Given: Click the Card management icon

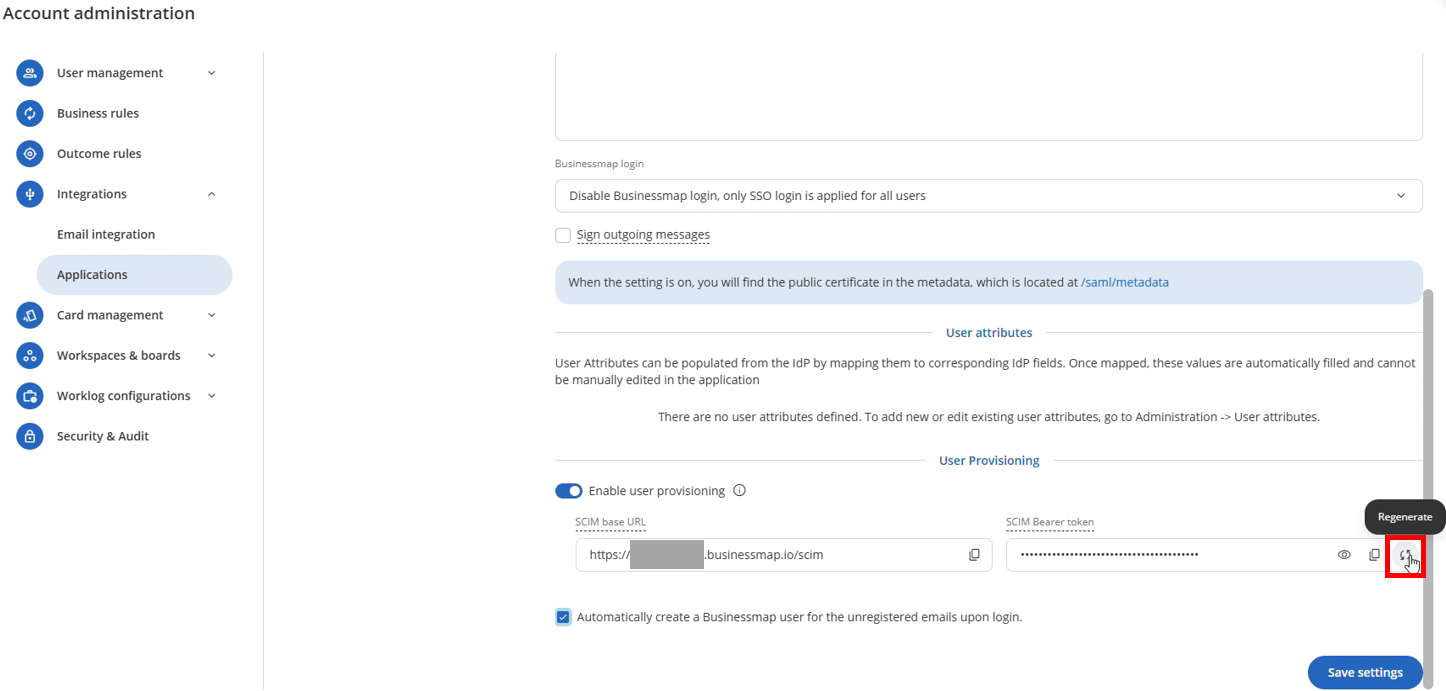Looking at the screenshot, I should point(30,315).
